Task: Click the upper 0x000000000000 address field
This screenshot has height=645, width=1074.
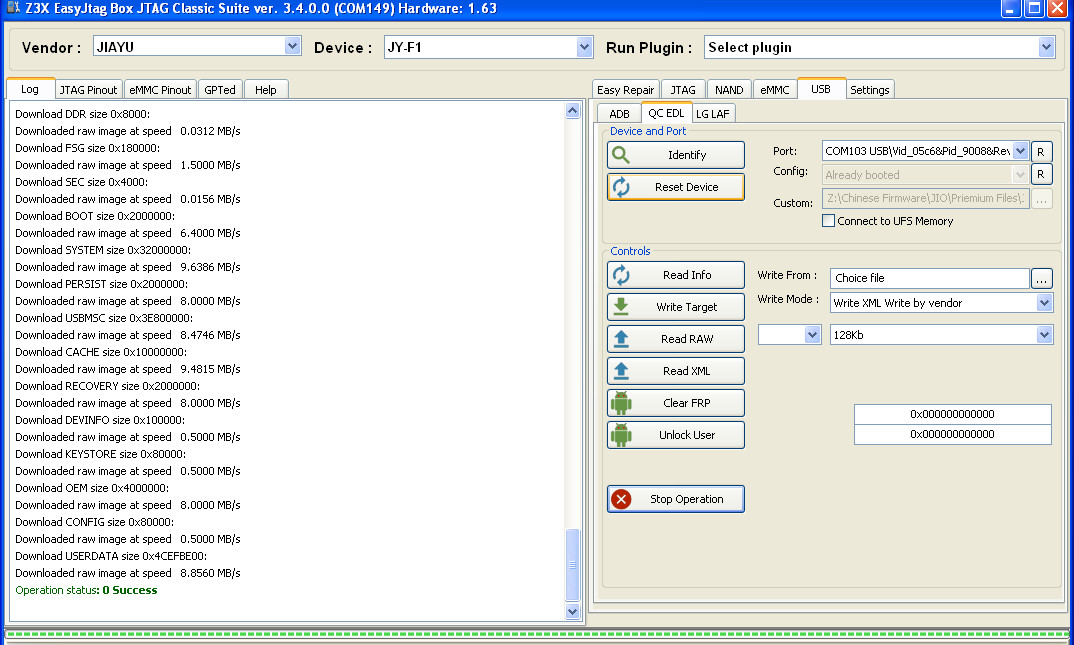Action: click(x=952, y=414)
